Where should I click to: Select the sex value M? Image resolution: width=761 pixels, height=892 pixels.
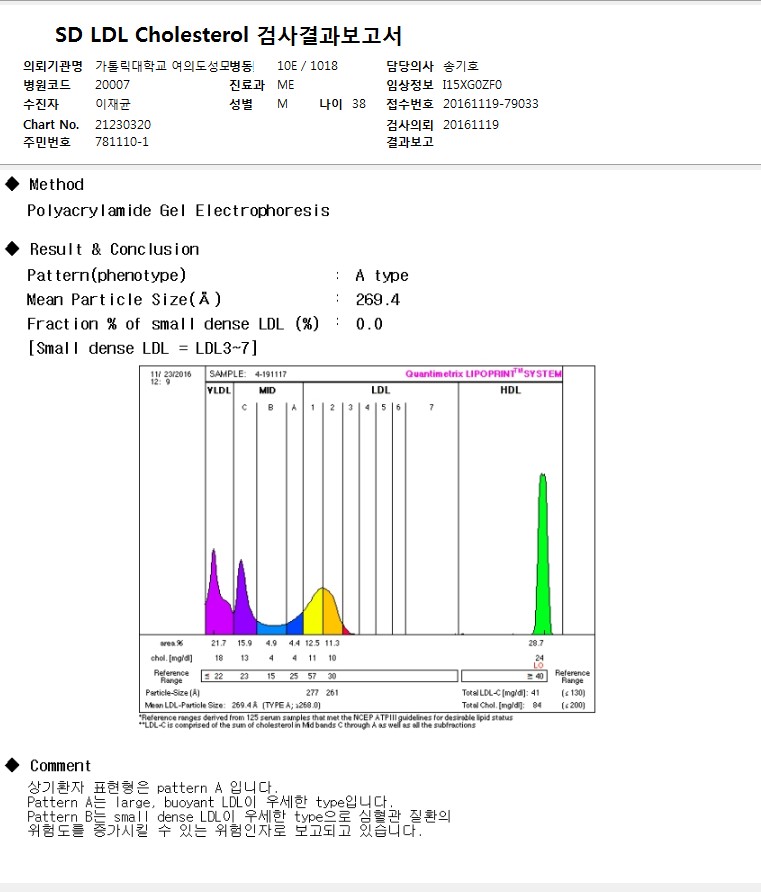(282, 104)
